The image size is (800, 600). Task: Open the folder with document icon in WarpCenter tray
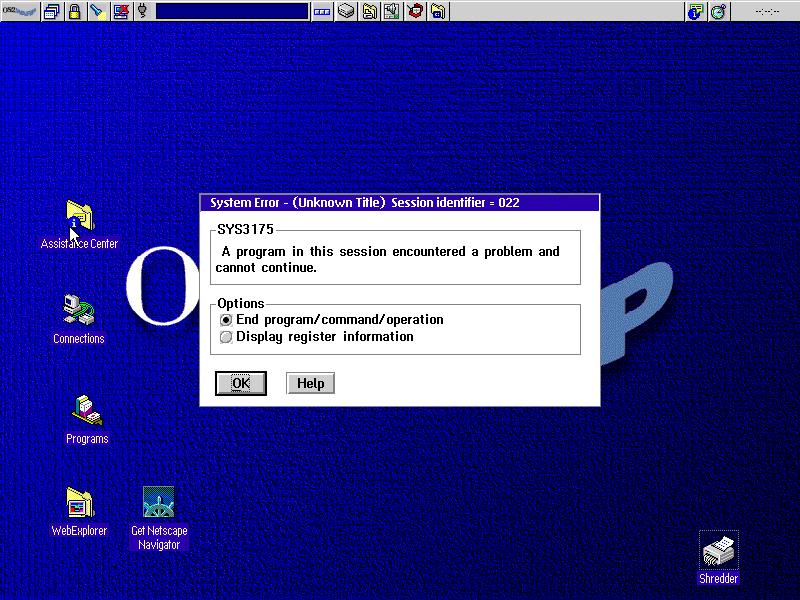tap(369, 11)
